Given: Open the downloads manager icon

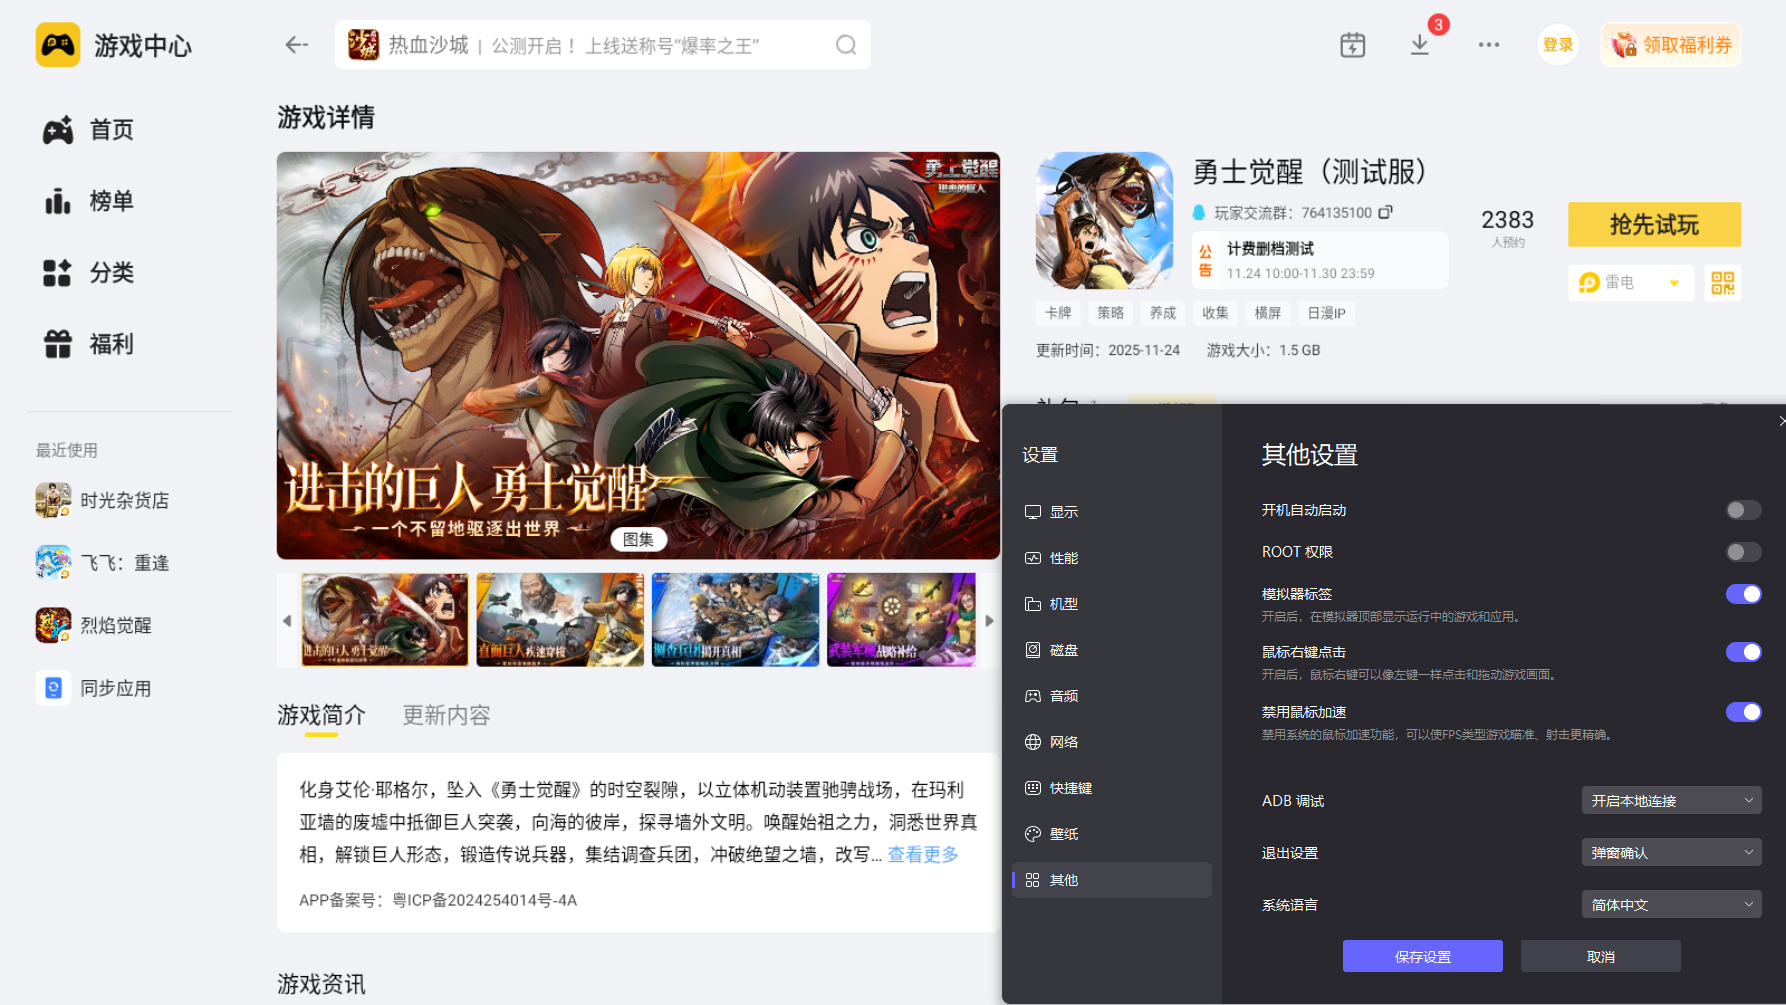Looking at the screenshot, I should (x=1420, y=45).
